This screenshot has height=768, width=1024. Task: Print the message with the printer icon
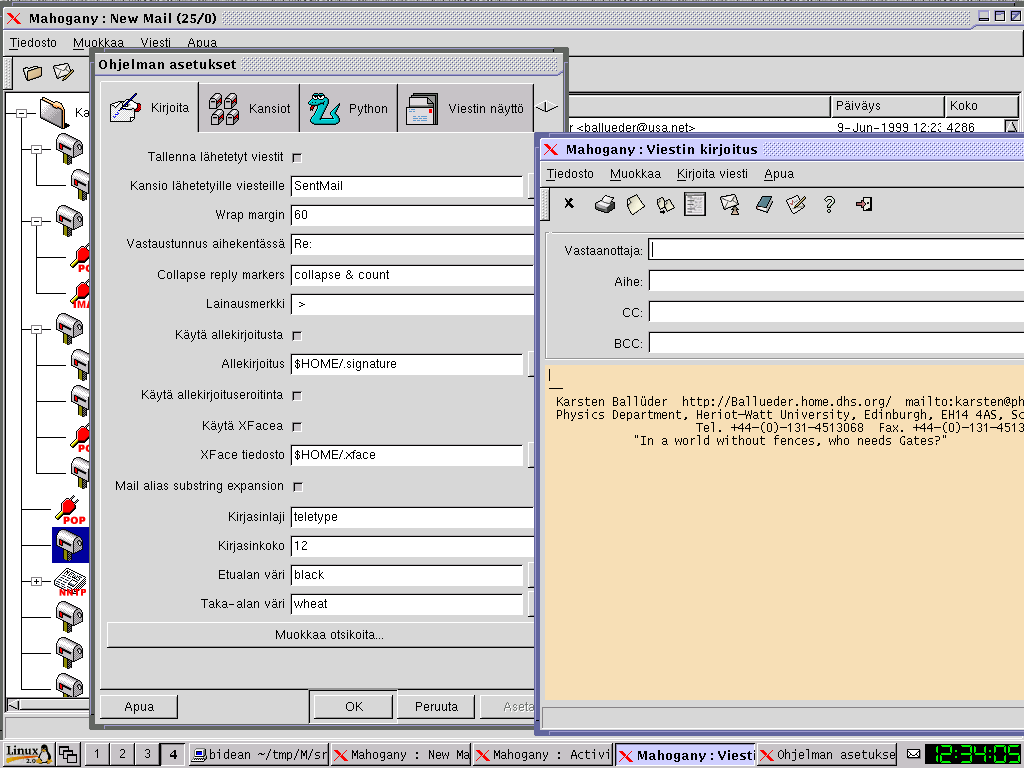(605, 204)
